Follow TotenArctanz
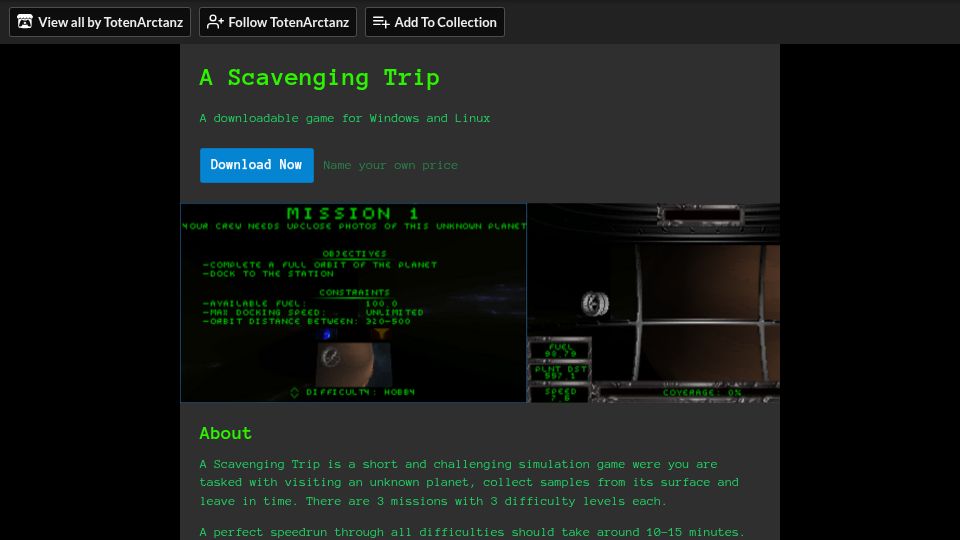Image resolution: width=960 pixels, height=540 pixels. coord(278,22)
